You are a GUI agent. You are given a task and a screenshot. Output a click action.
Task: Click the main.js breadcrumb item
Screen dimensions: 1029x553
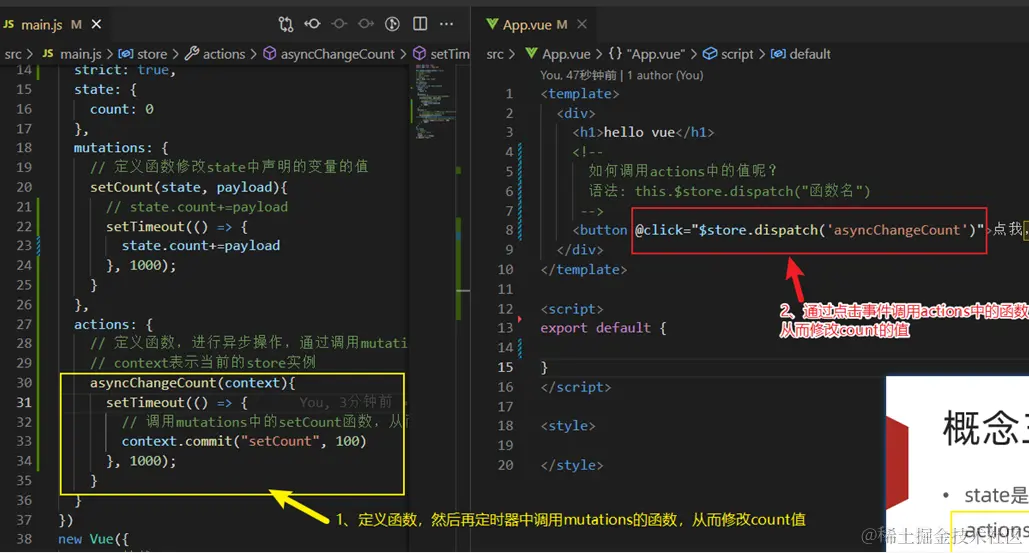point(81,54)
